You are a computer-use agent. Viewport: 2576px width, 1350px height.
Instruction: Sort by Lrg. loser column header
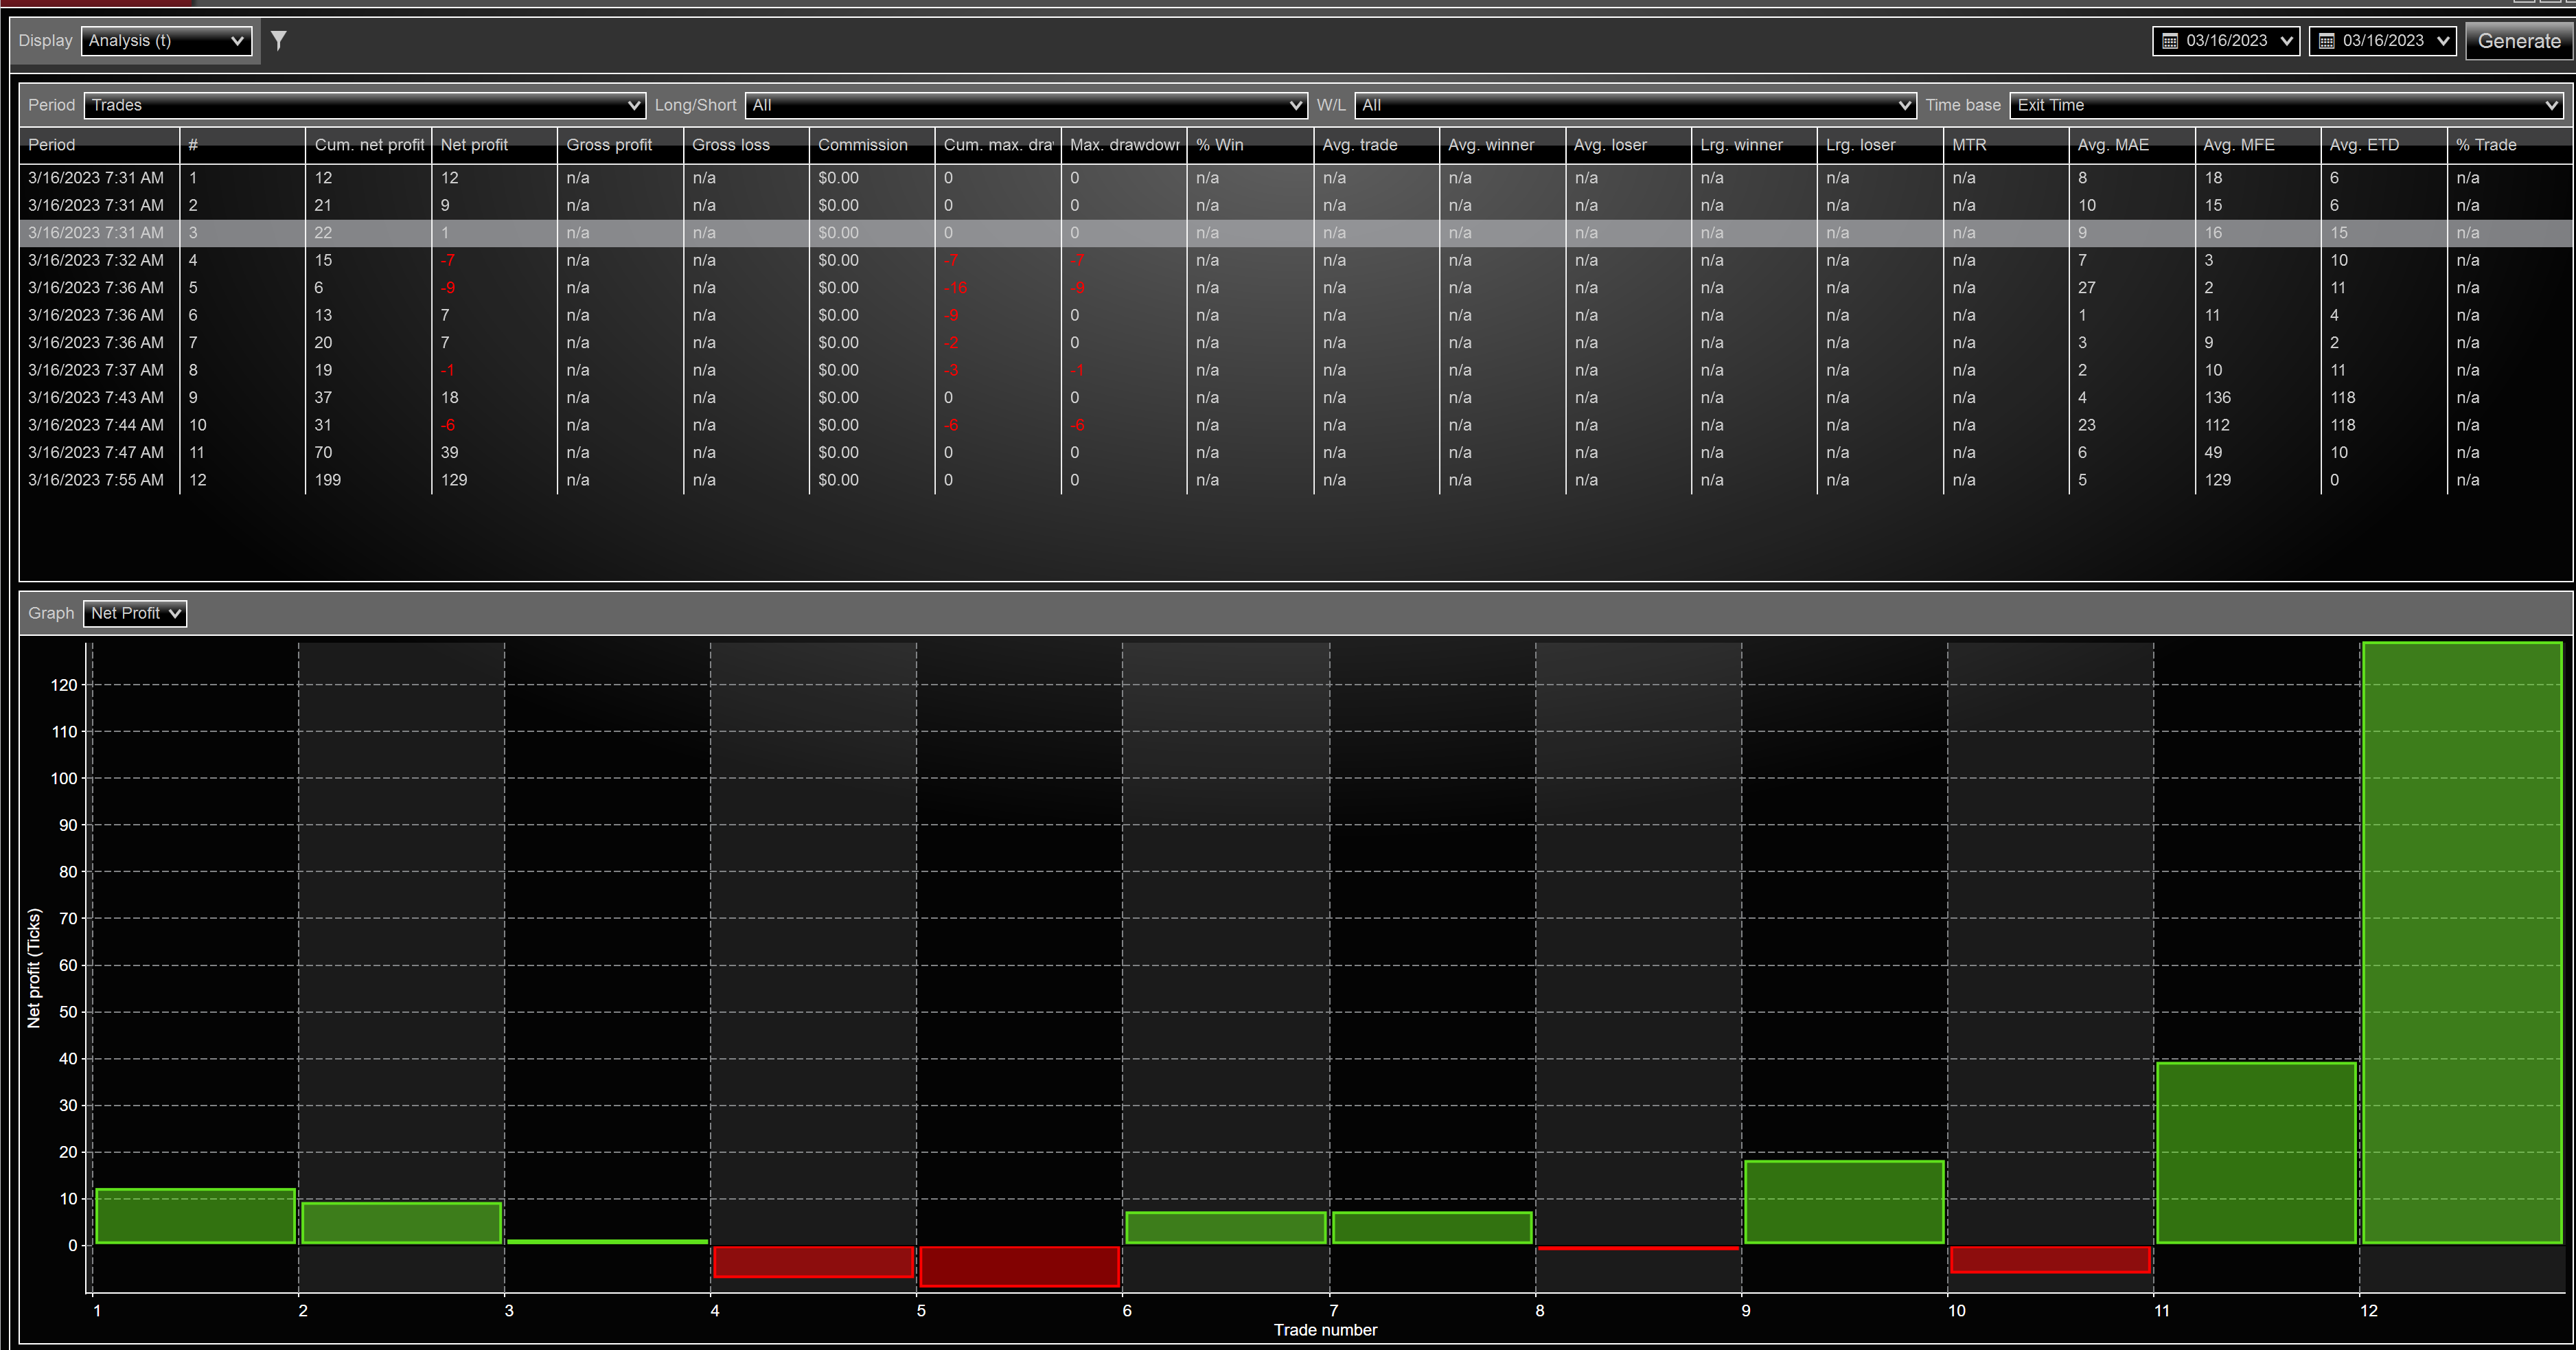coord(1880,145)
